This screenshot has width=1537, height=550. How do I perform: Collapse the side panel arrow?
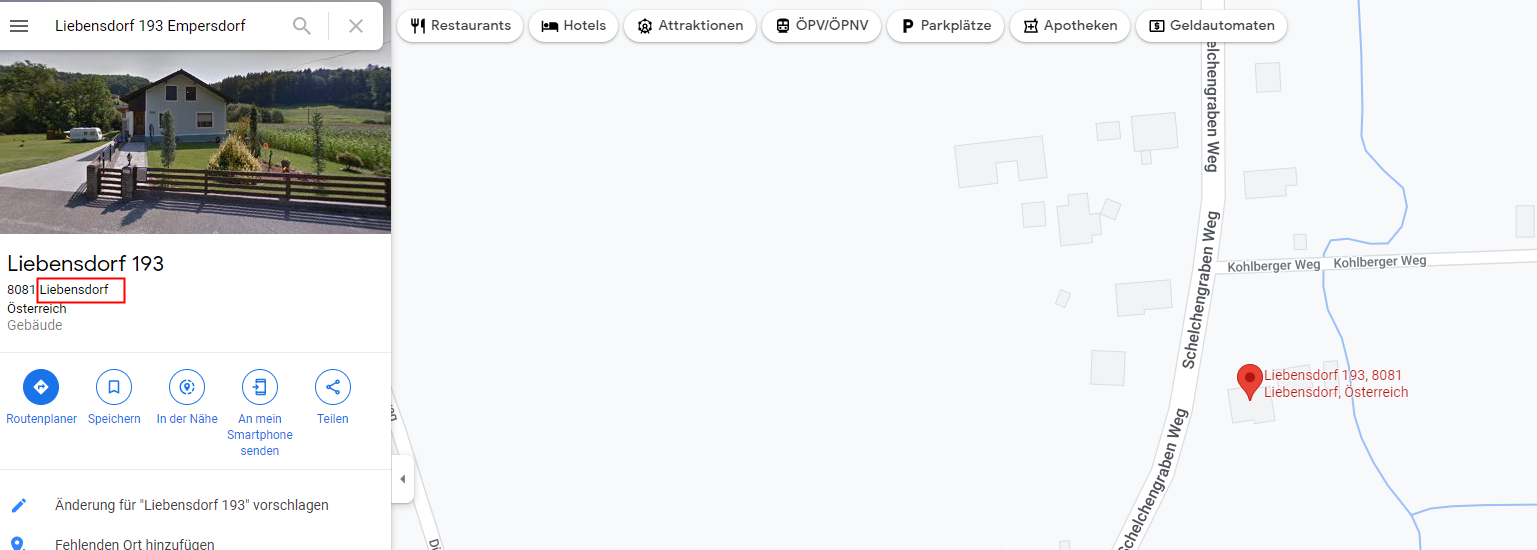coord(402,479)
